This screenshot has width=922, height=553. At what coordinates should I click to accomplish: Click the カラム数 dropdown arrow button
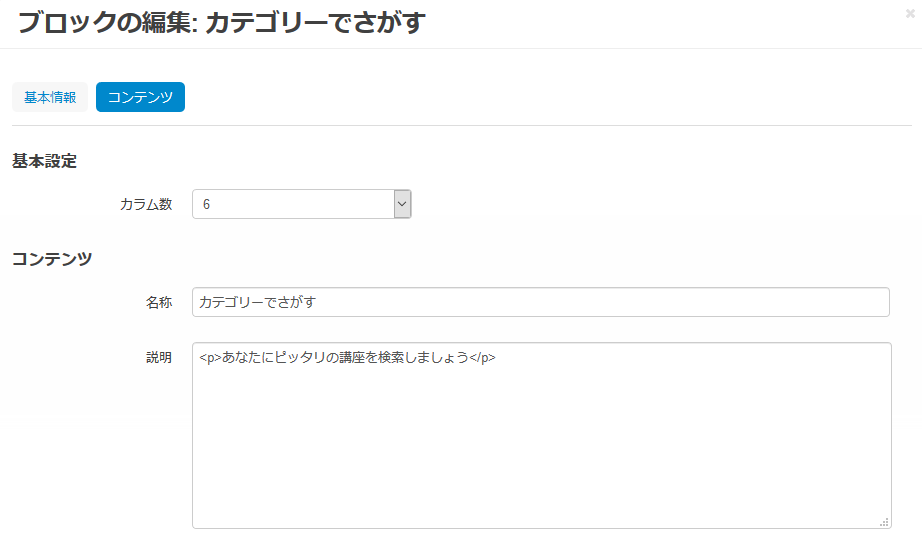point(402,204)
